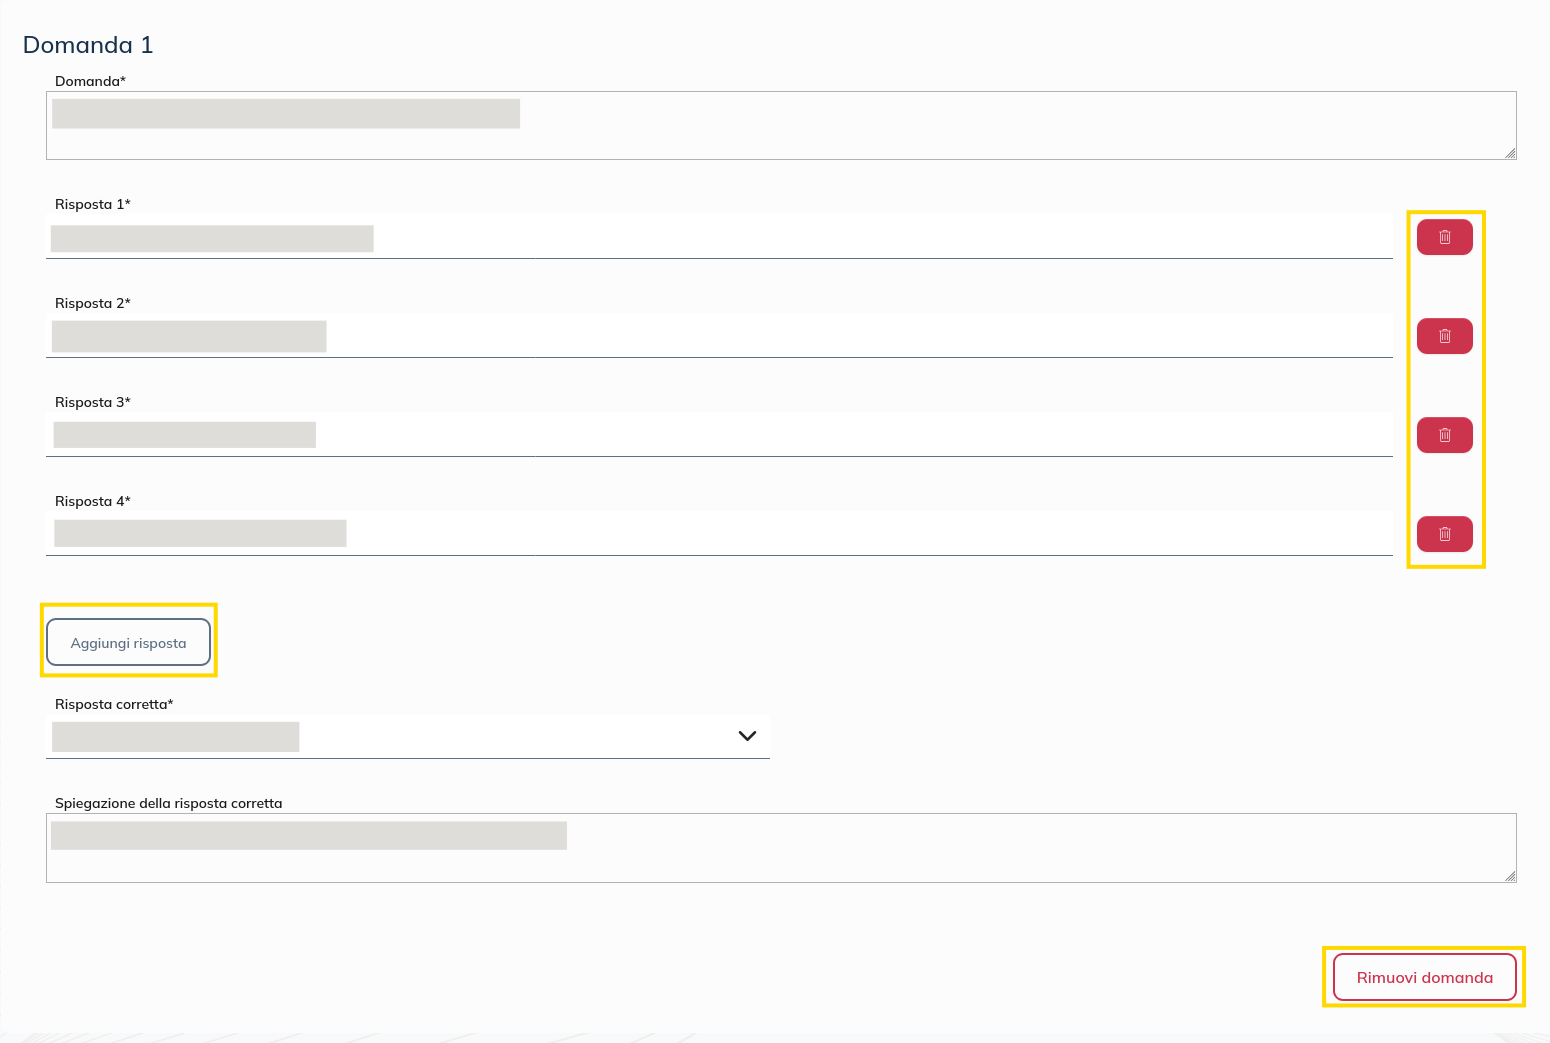Click the Risposta 1 field label

pyautogui.click(x=93, y=204)
